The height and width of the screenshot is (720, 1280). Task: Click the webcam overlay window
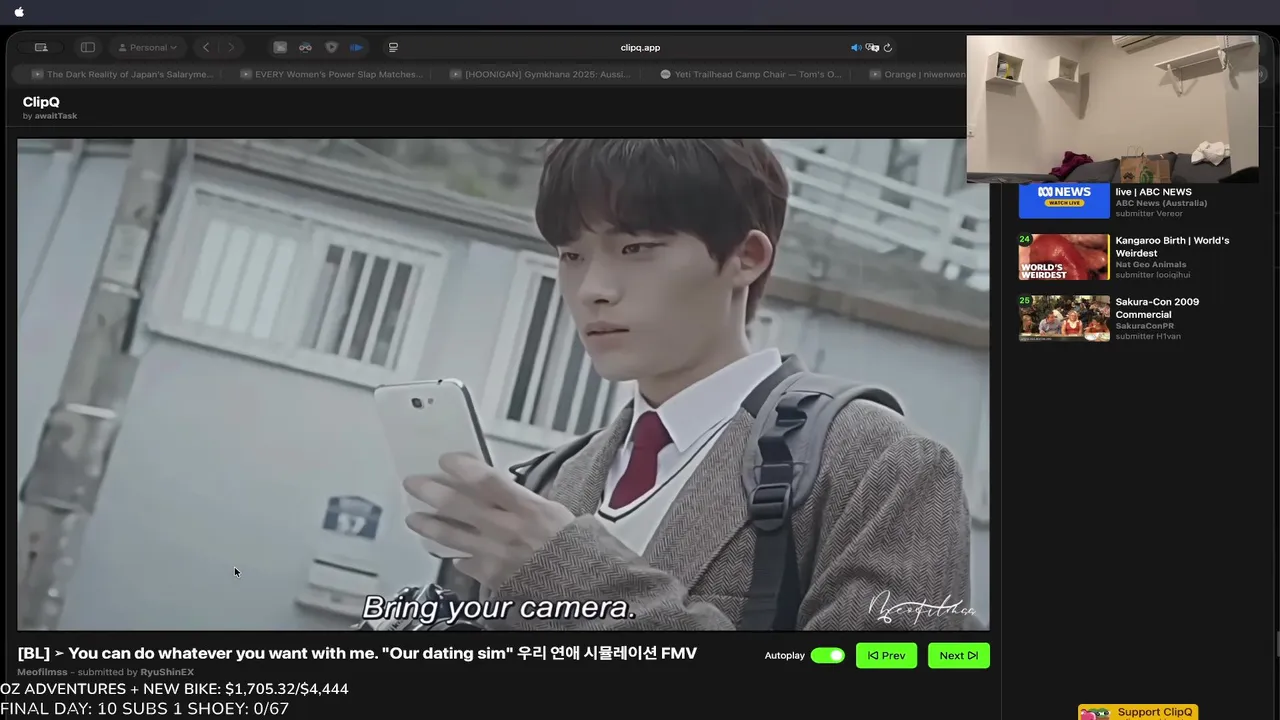1112,109
